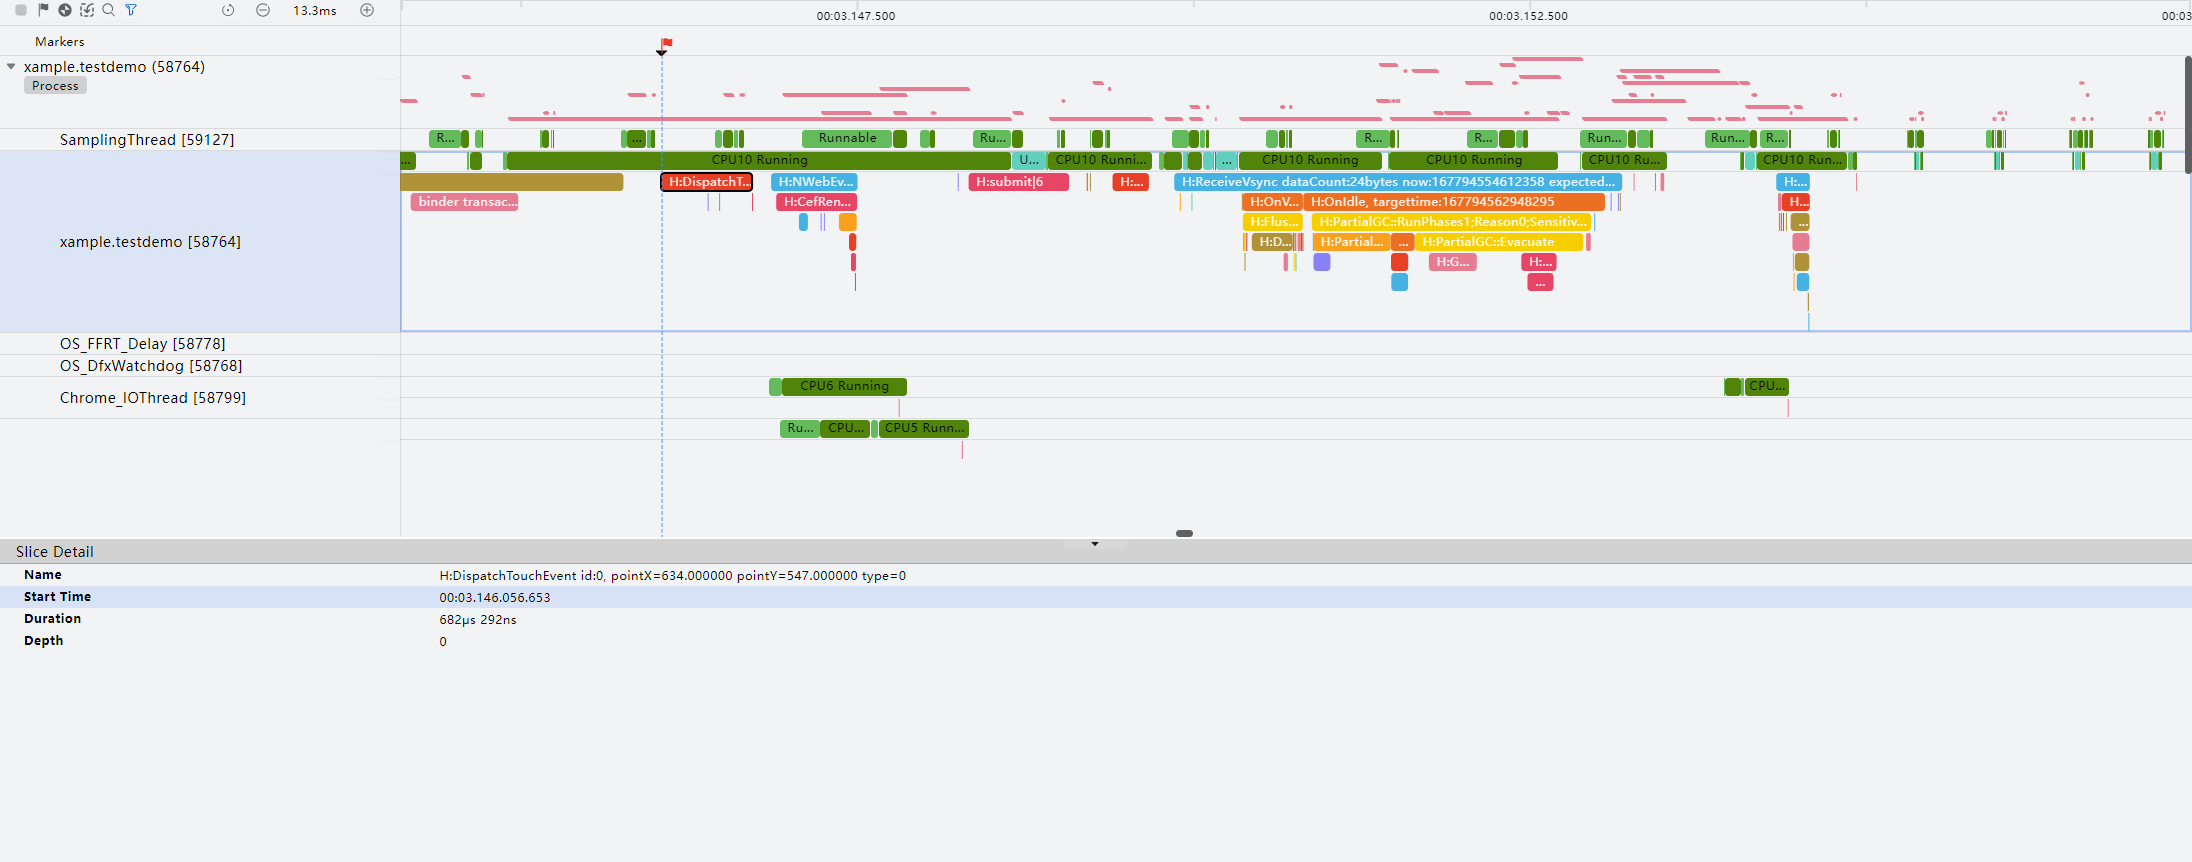Click the 00:03.147.500 time ruler label
Image resolution: width=2192 pixels, height=862 pixels.
pyautogui.click(x=856, y=16)
